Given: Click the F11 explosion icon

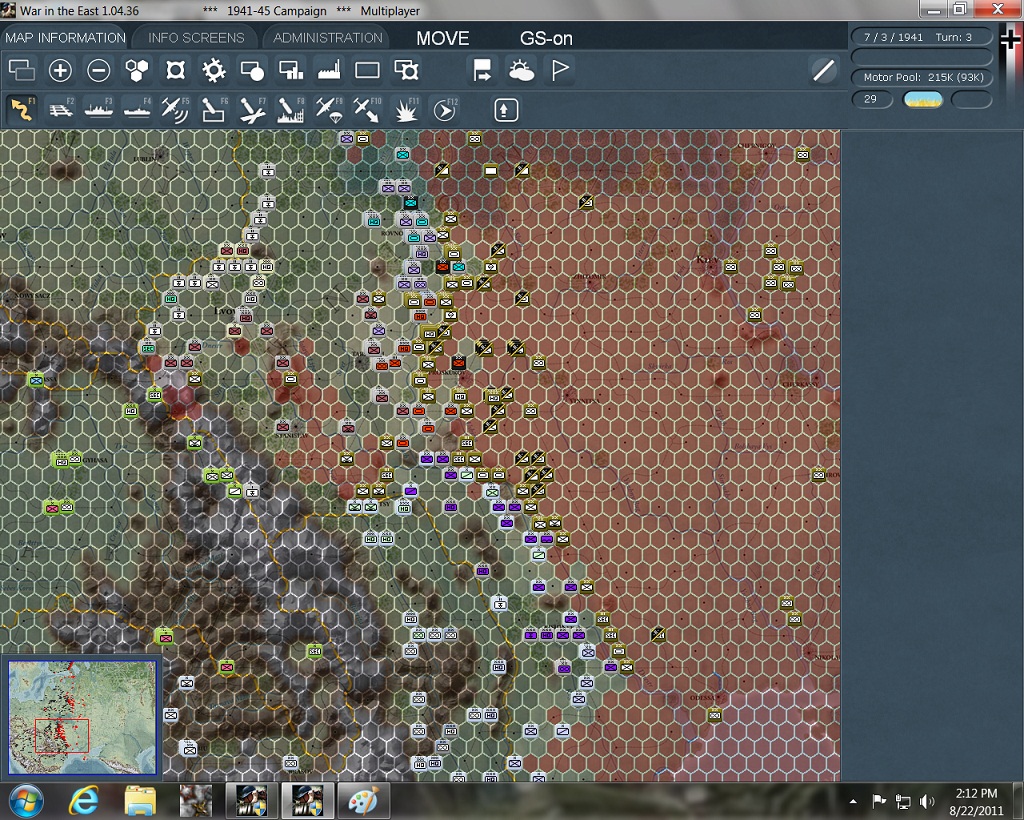Looking at the screenshot, I should [x=406, y=110].
